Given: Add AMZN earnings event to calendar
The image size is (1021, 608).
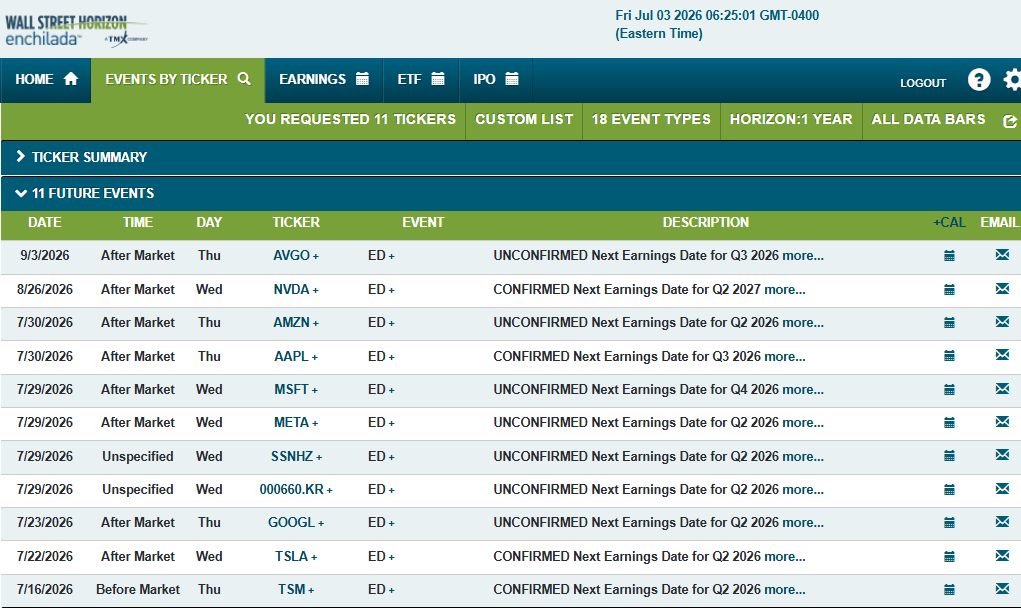Looking at the screenshot, I should 949,323.
